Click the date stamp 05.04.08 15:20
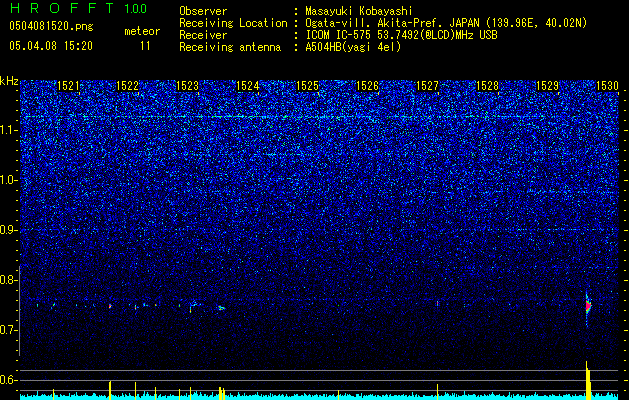The image size is (629, 400). [x=51, y=46]
